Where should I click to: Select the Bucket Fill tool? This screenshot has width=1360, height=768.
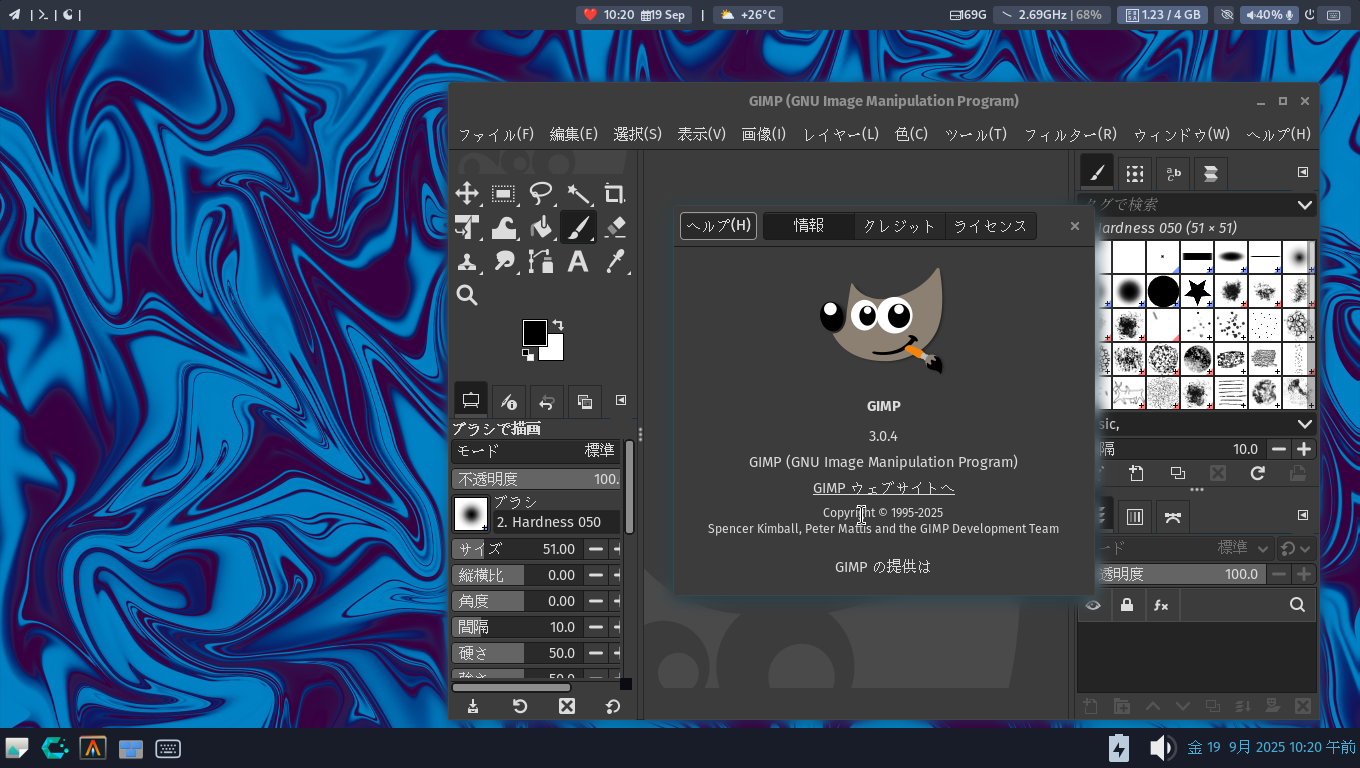[x=541, y=228]
